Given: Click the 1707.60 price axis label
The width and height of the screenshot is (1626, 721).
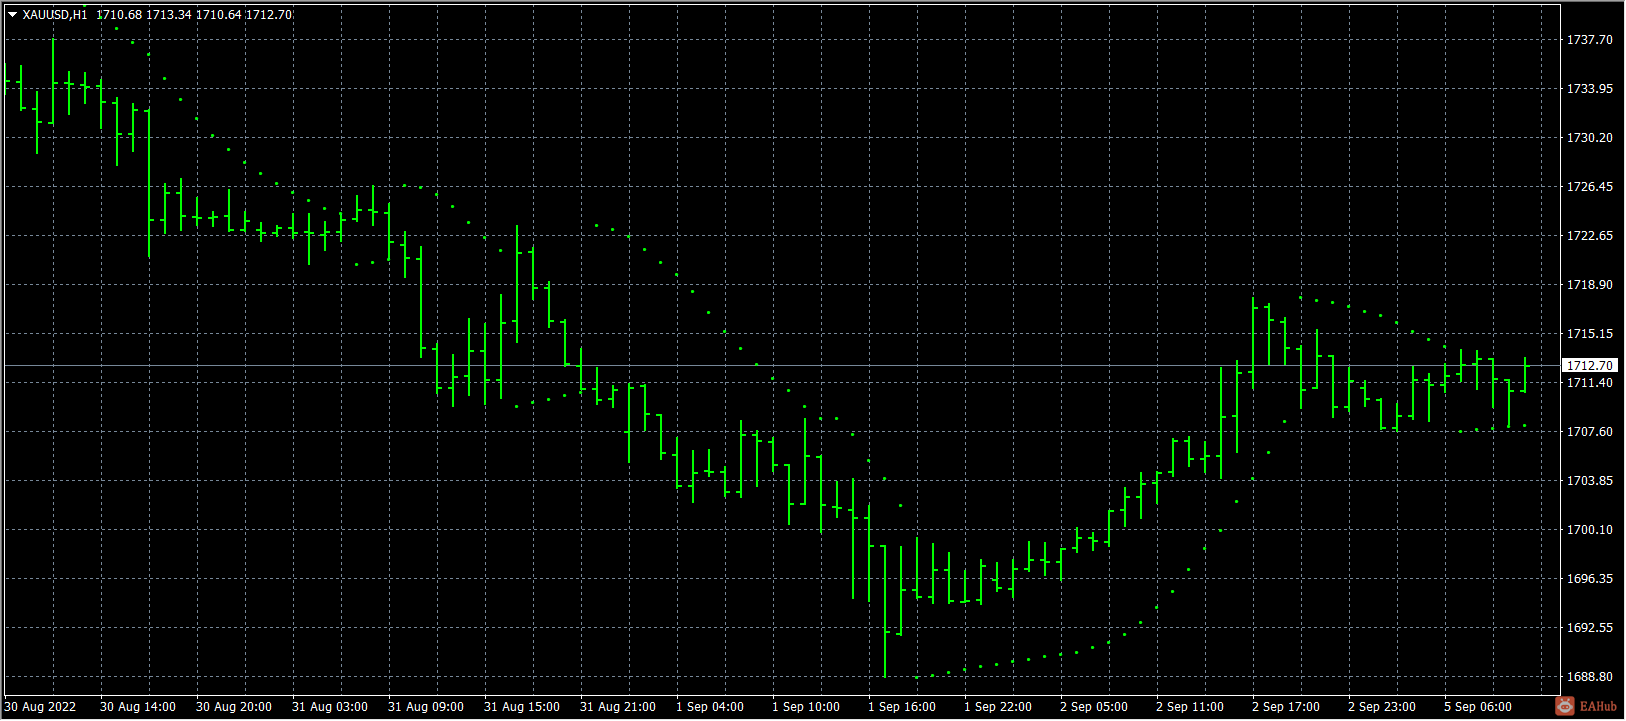Looking at the screenshot, I should click(x=1590, y=432).
